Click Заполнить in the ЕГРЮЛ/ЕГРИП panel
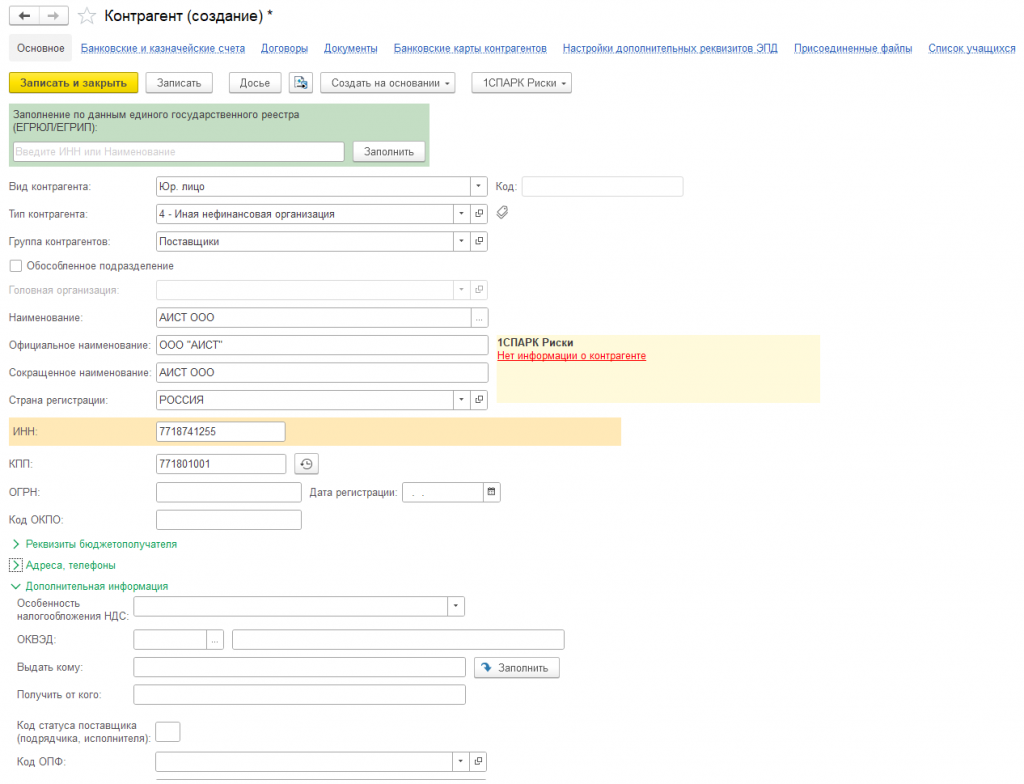The width and height of the screenshot is (1024, 784). coord(389,152)
